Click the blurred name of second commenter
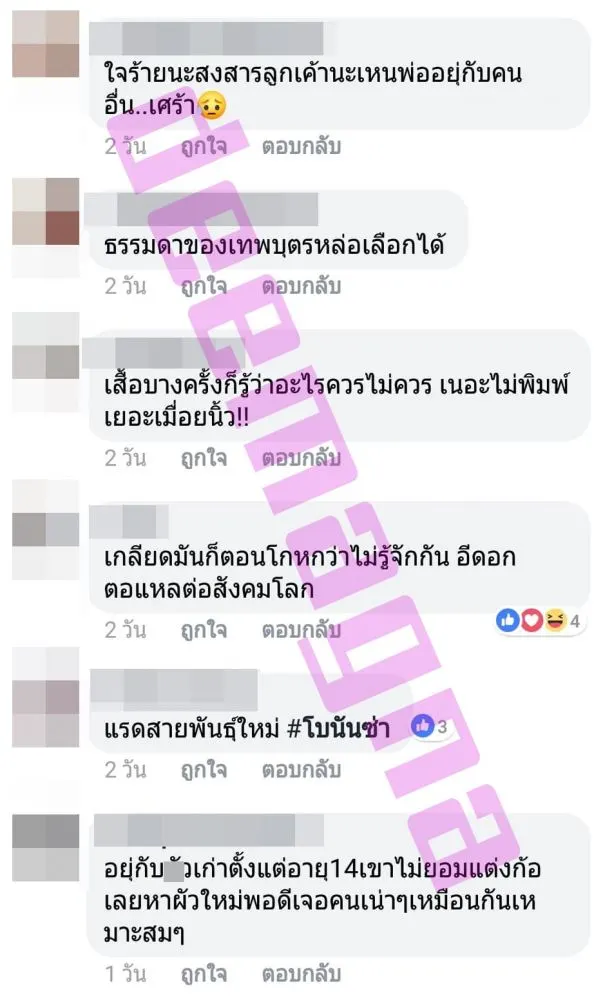This screenshot has width=594, height=1000. (x=217, y=210)
